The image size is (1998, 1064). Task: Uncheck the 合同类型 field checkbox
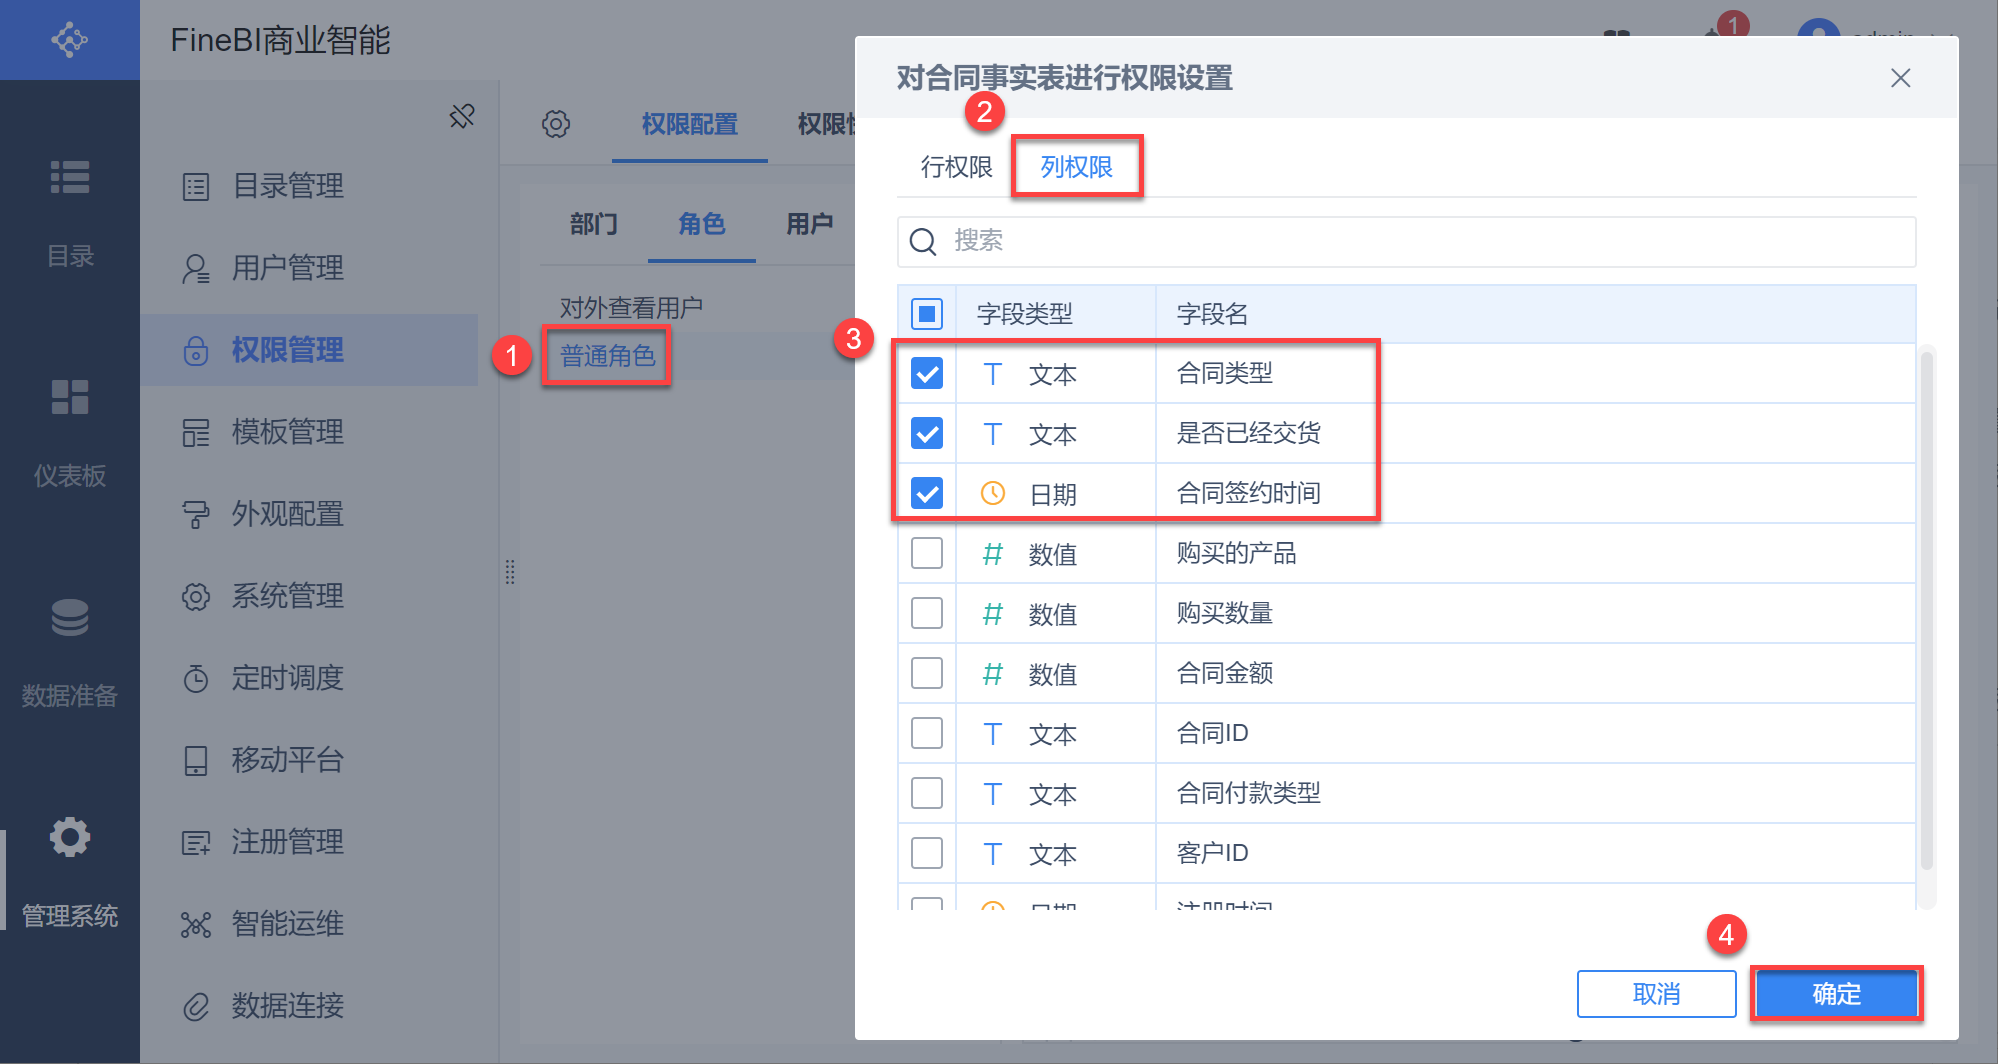(927, 374)
